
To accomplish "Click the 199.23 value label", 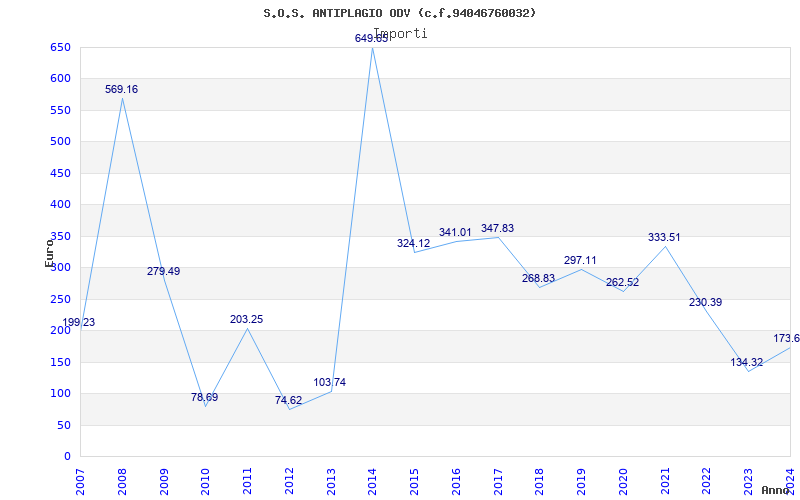I will [x=79, y=322].
